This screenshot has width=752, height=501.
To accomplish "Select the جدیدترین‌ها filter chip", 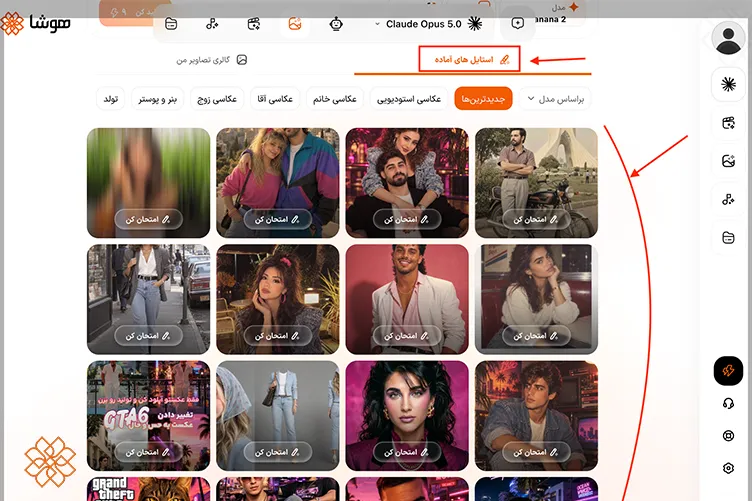I will pyautogui.click(x=483, y=99).
